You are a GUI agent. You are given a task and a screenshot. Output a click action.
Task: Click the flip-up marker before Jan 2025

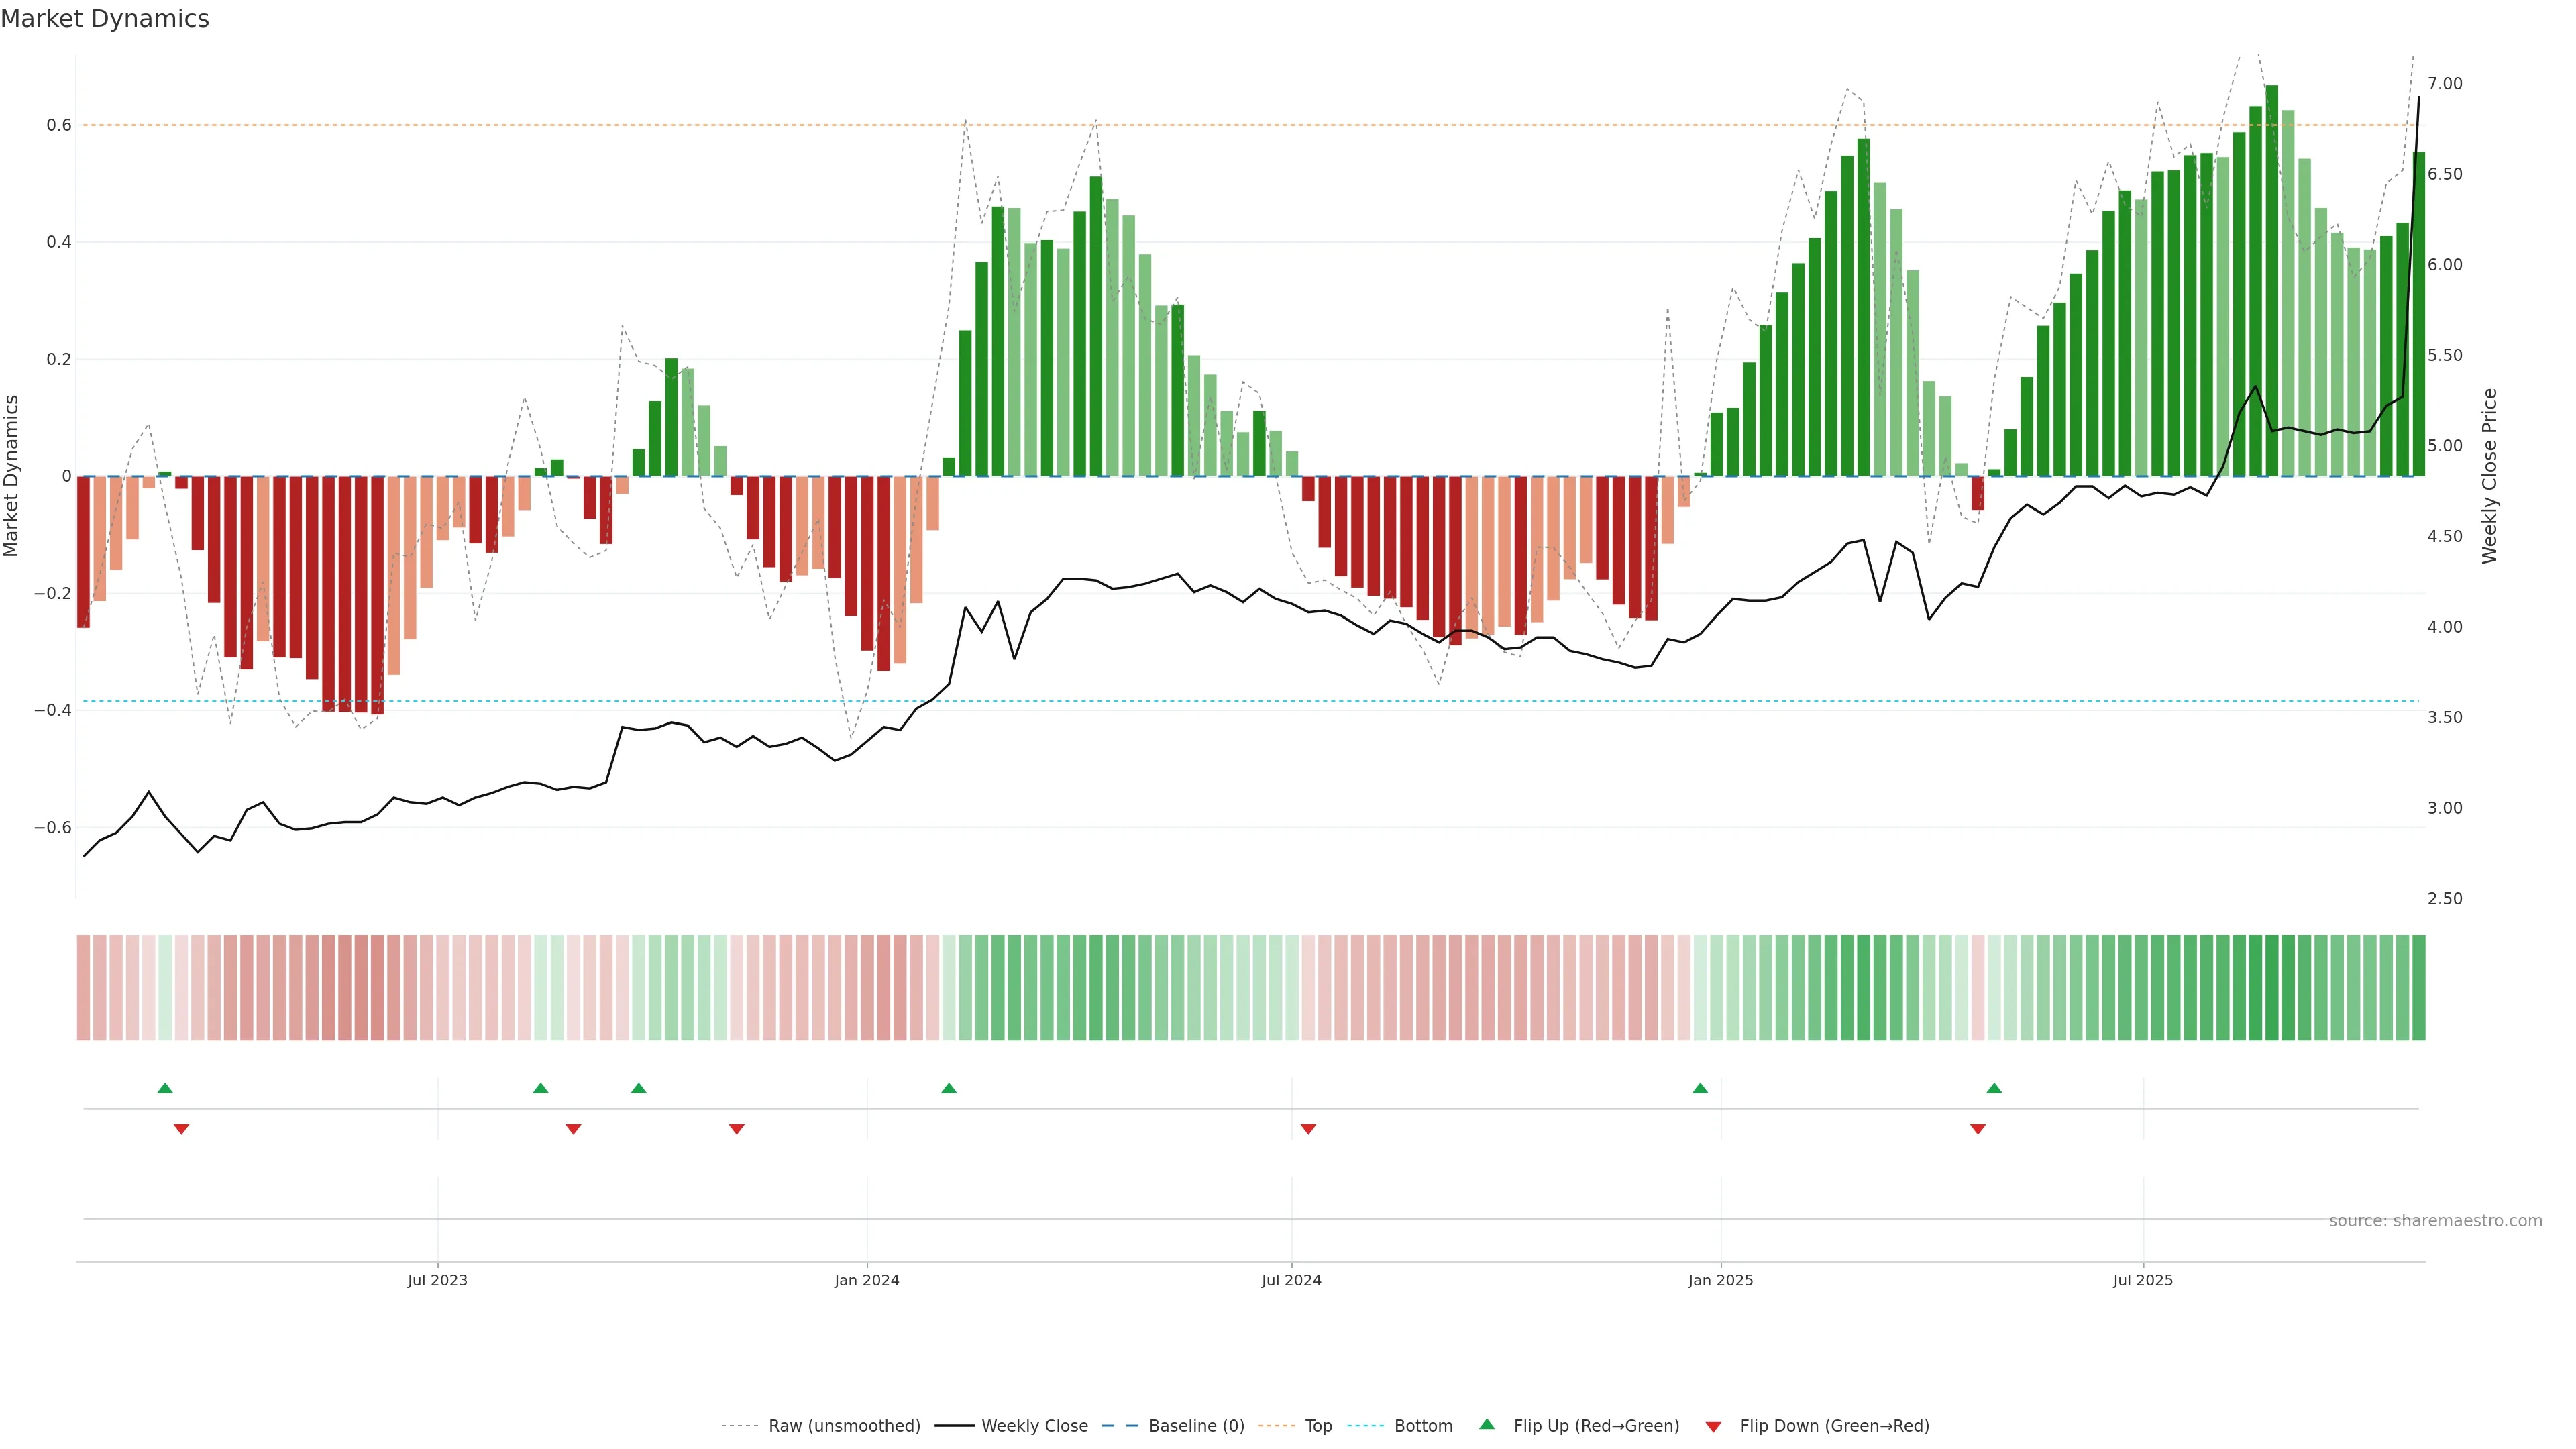[x=1700, y=1088]
